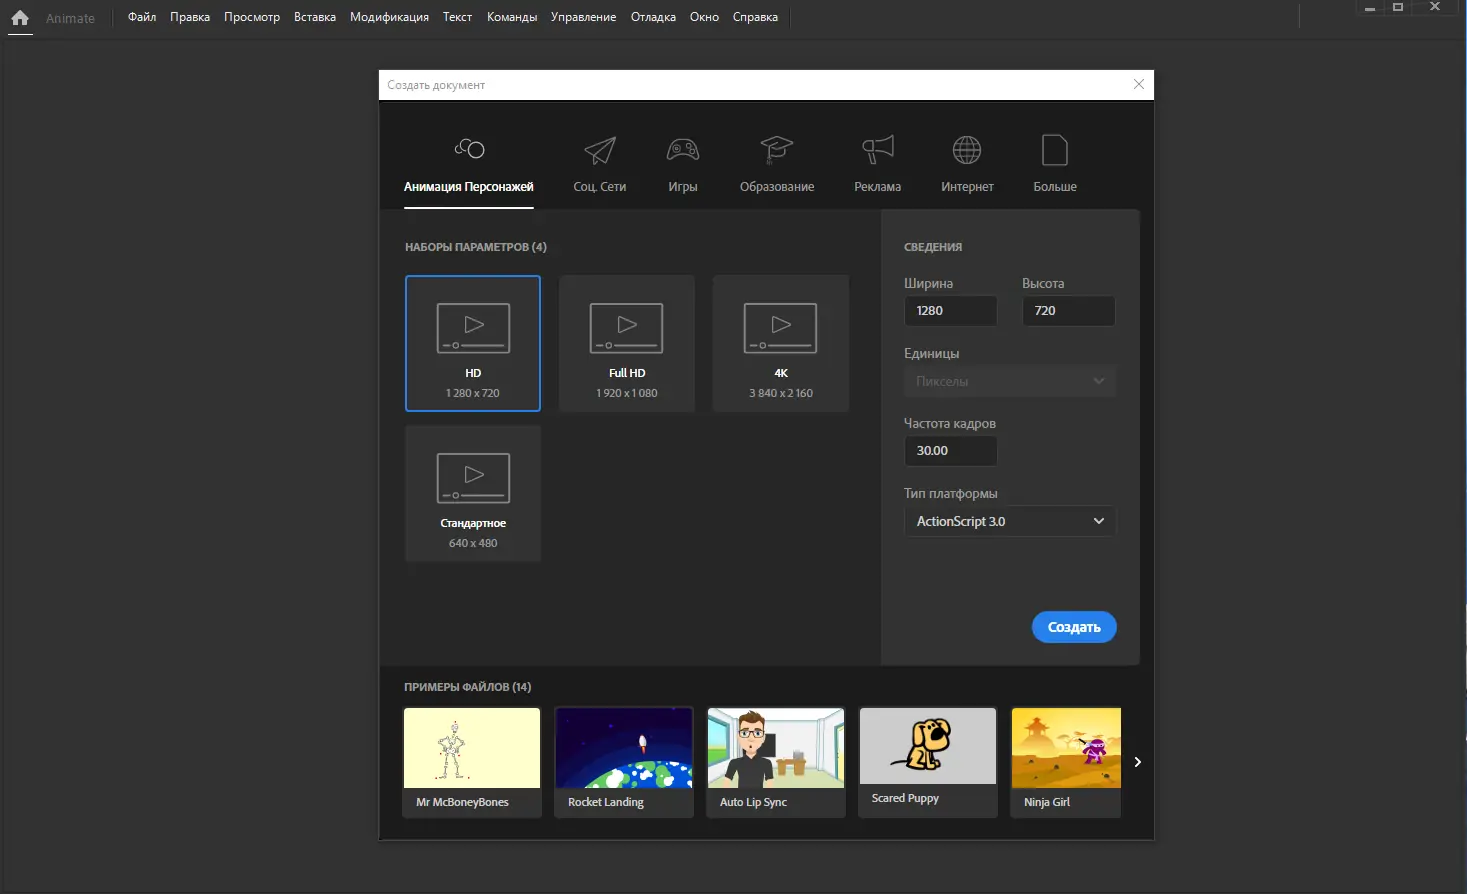Screen dimensions: 1467x894
Task: Open the Модификация menu
Action: (389, 16)
